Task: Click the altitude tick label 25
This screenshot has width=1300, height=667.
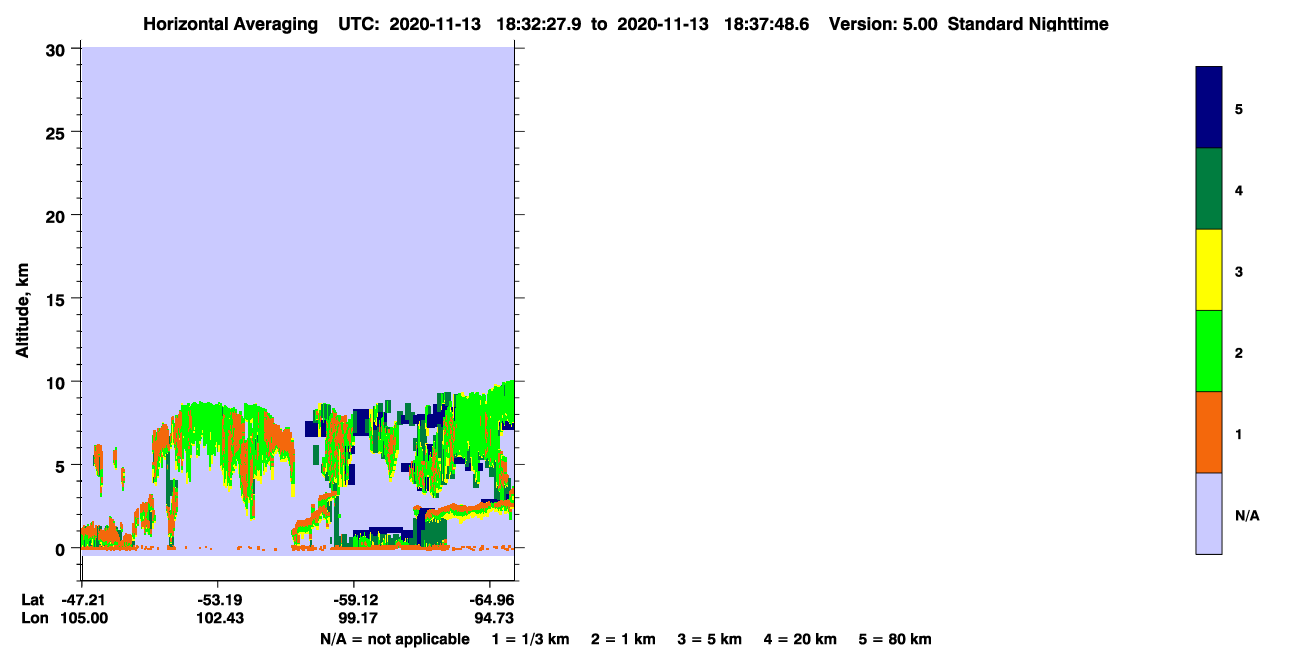Action: (57, 132)
